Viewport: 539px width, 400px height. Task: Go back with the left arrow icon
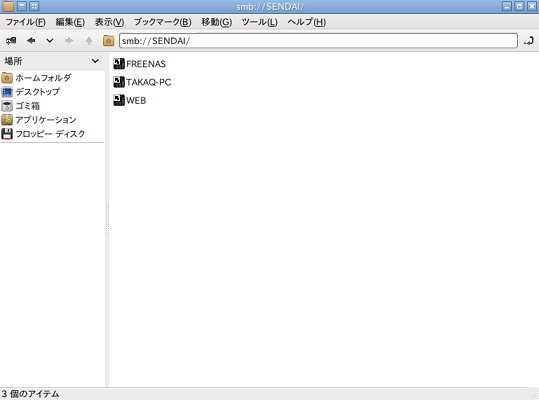point(31,41)
